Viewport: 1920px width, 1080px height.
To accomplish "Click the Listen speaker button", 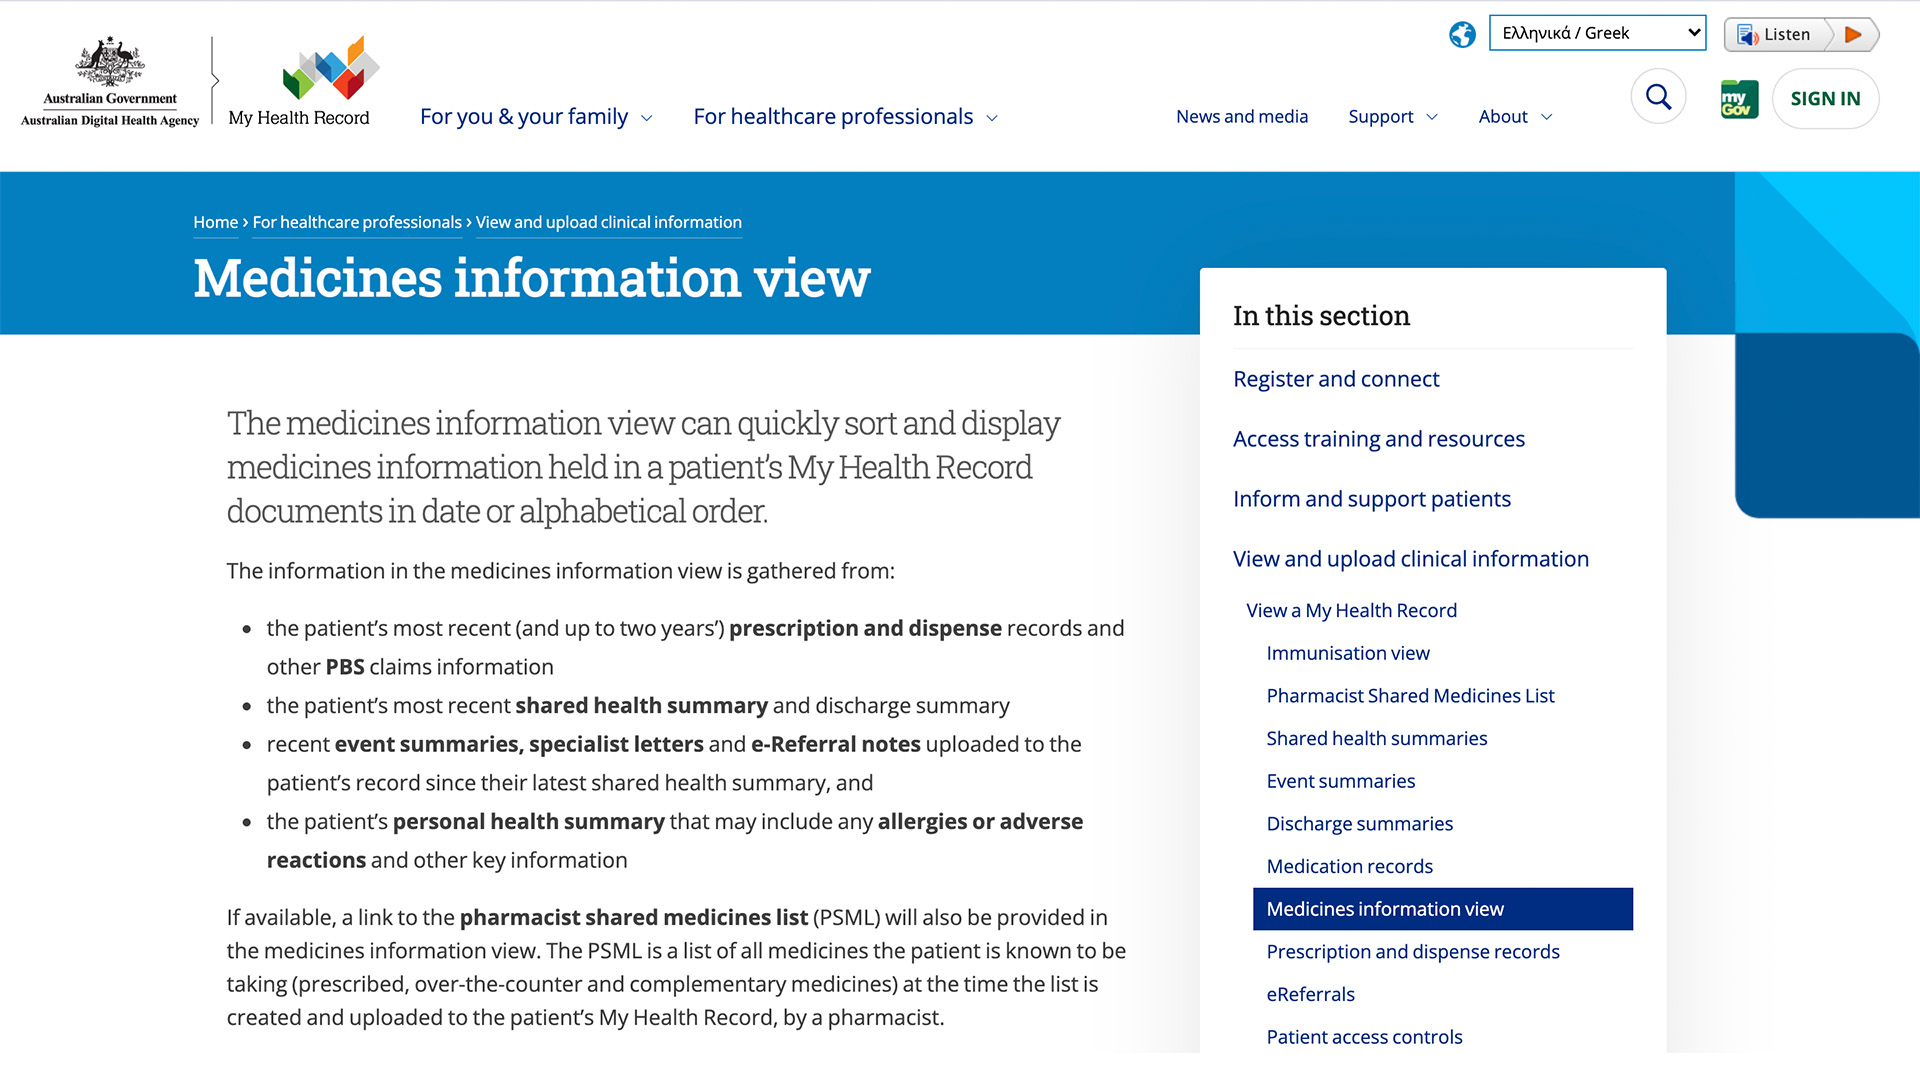I will point(1776,34).
